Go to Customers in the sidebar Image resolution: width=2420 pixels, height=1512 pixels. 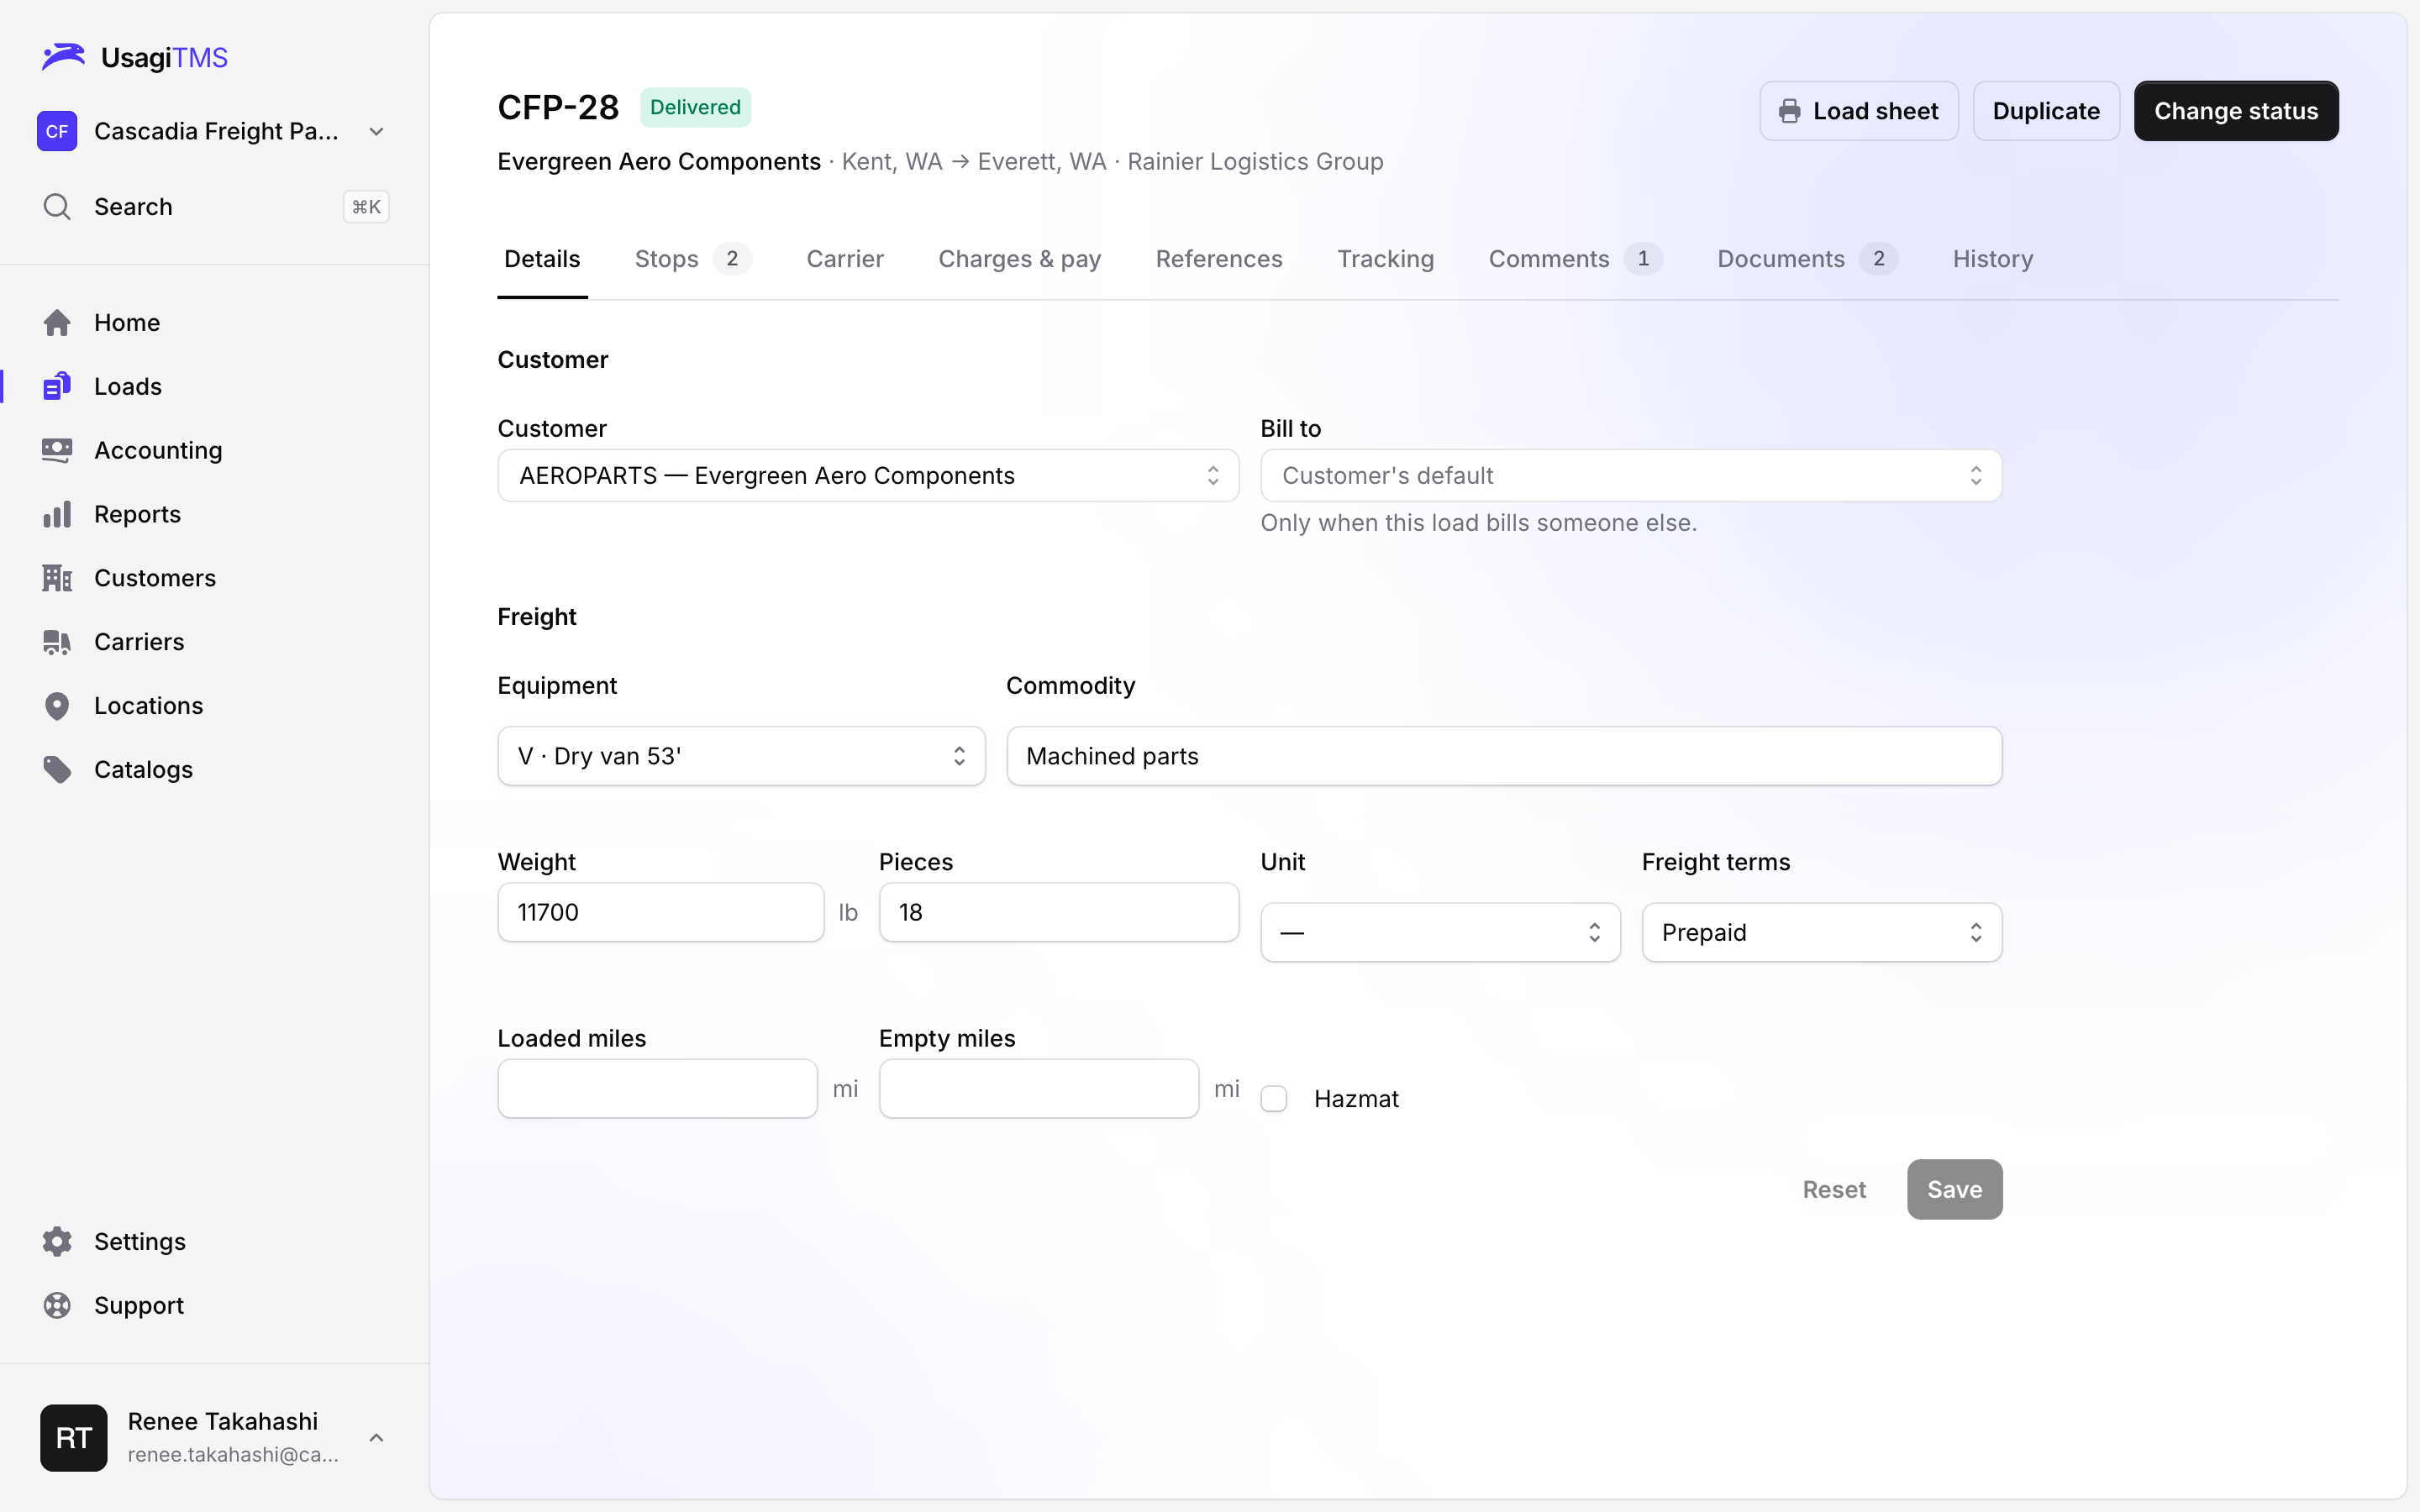coord(213,579)
